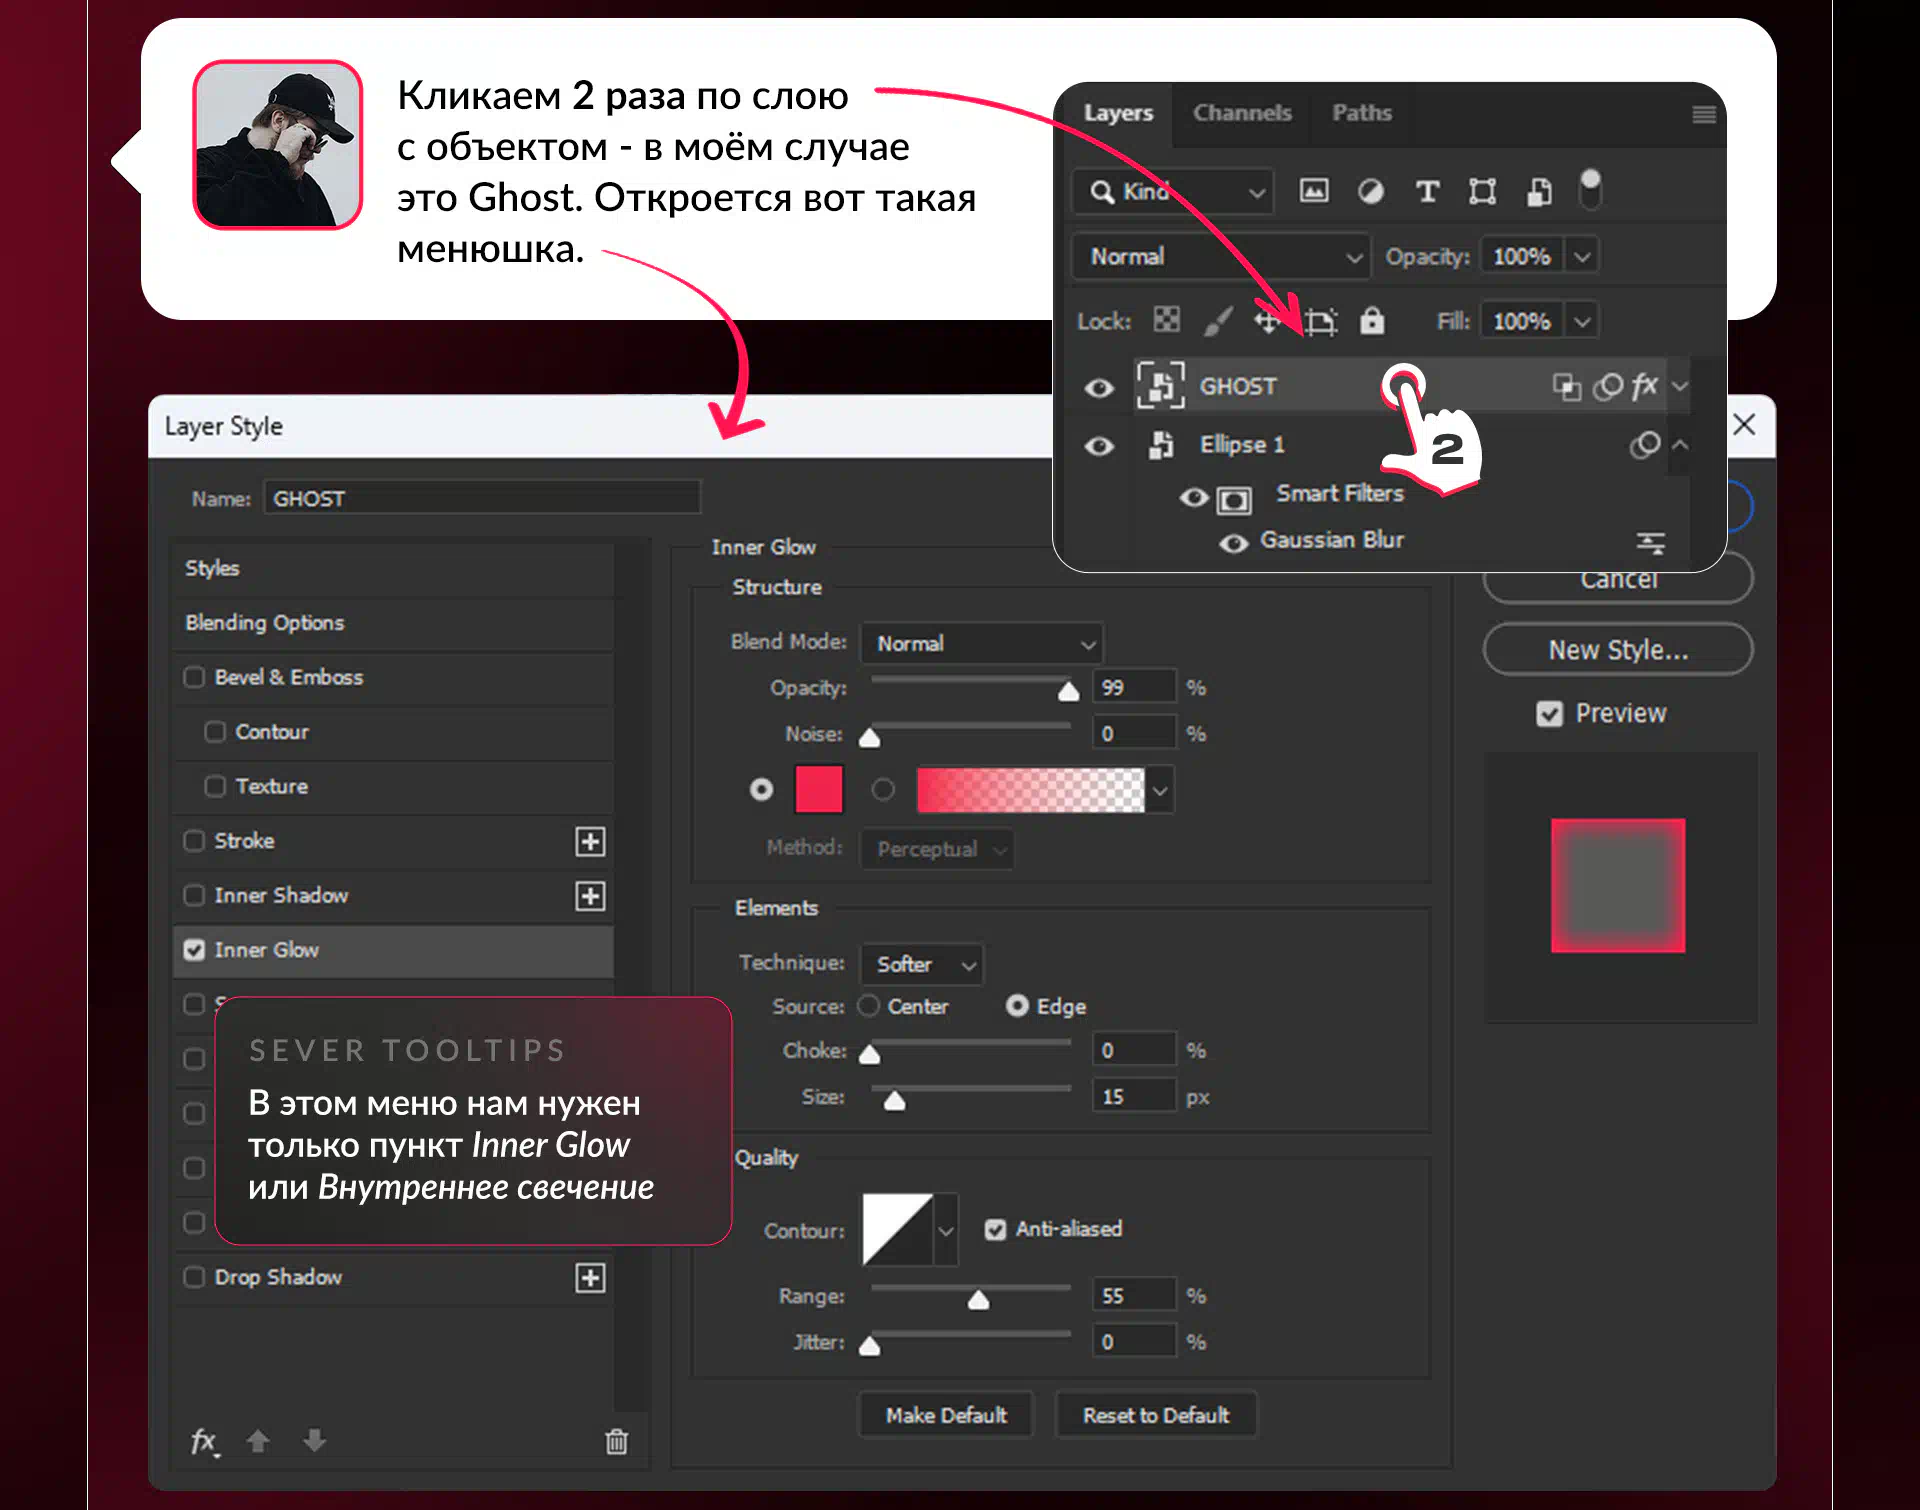Select Center as glow source
1920x1510 pixels.
click(x=869, y=1005)
